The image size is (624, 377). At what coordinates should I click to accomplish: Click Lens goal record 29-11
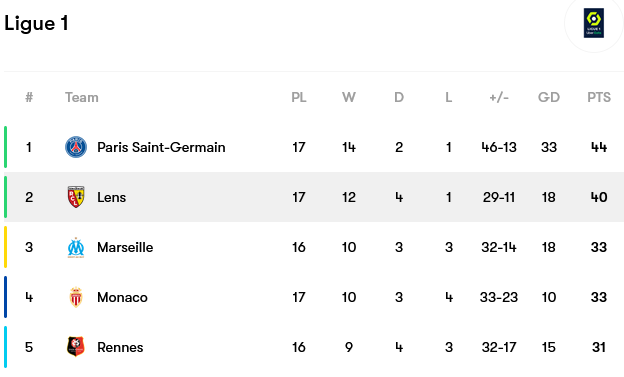(x=499, y=197)
